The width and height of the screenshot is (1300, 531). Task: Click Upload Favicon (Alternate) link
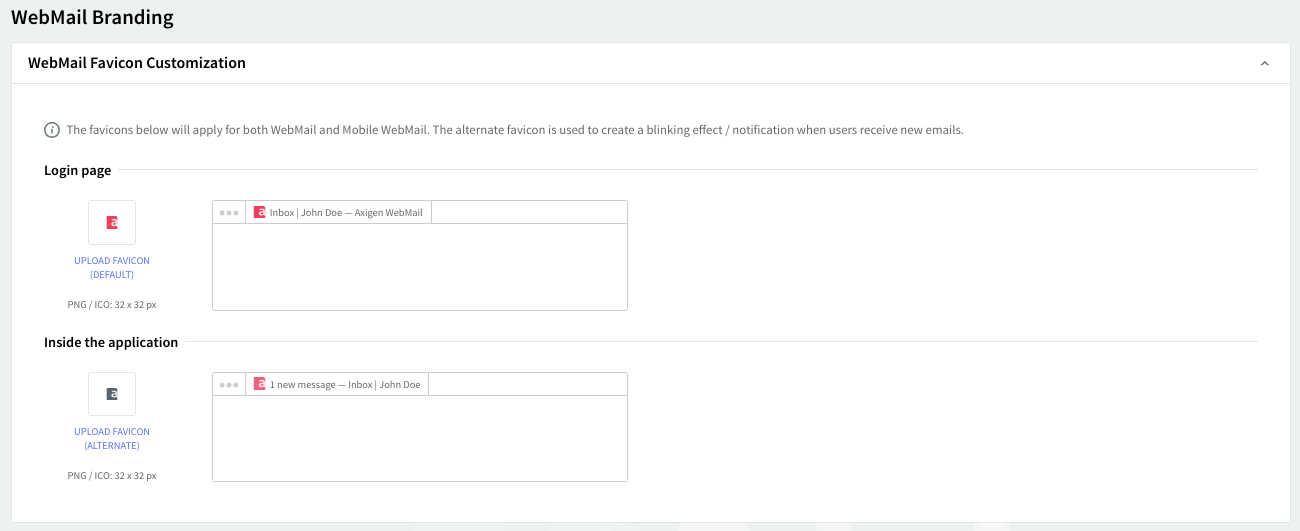[112, 439]
